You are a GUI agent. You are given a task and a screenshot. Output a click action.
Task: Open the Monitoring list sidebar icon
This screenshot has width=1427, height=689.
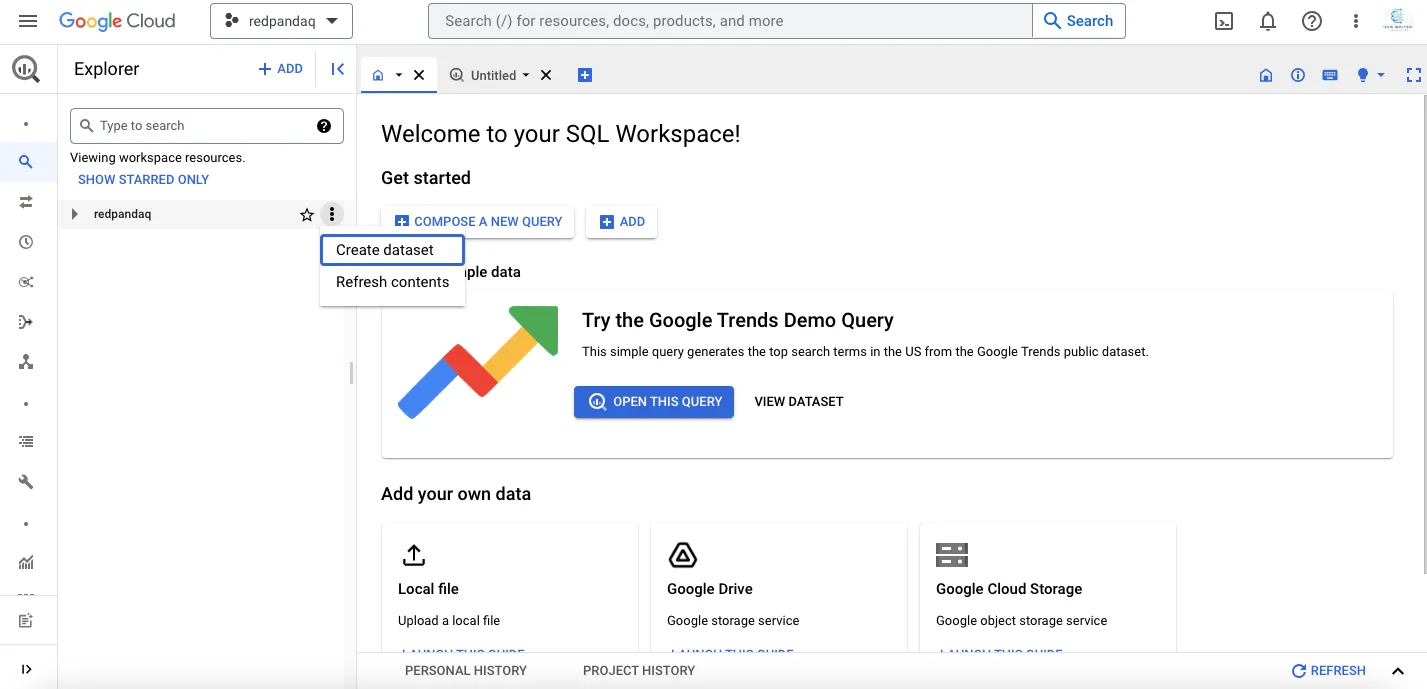(x=26, y=442)
